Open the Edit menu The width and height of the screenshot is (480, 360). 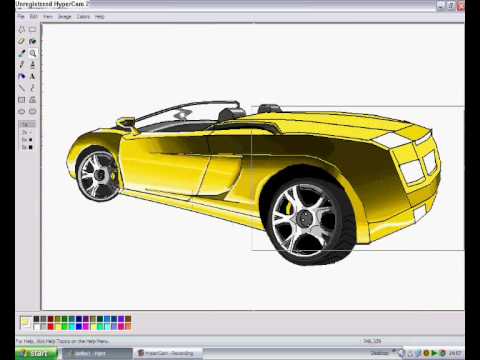pos(34,16)
